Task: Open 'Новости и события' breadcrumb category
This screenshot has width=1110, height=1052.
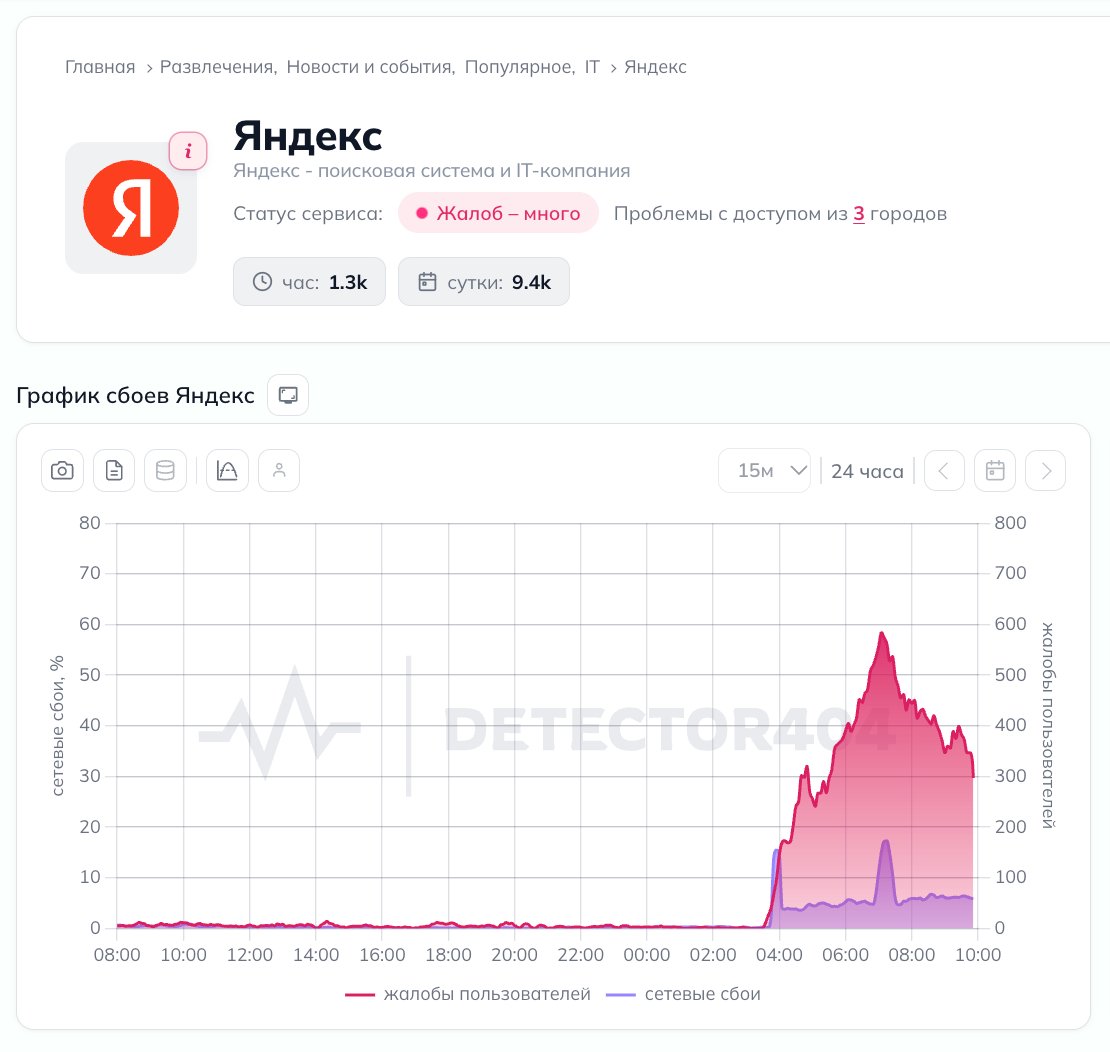Action: tap(369, 67)
